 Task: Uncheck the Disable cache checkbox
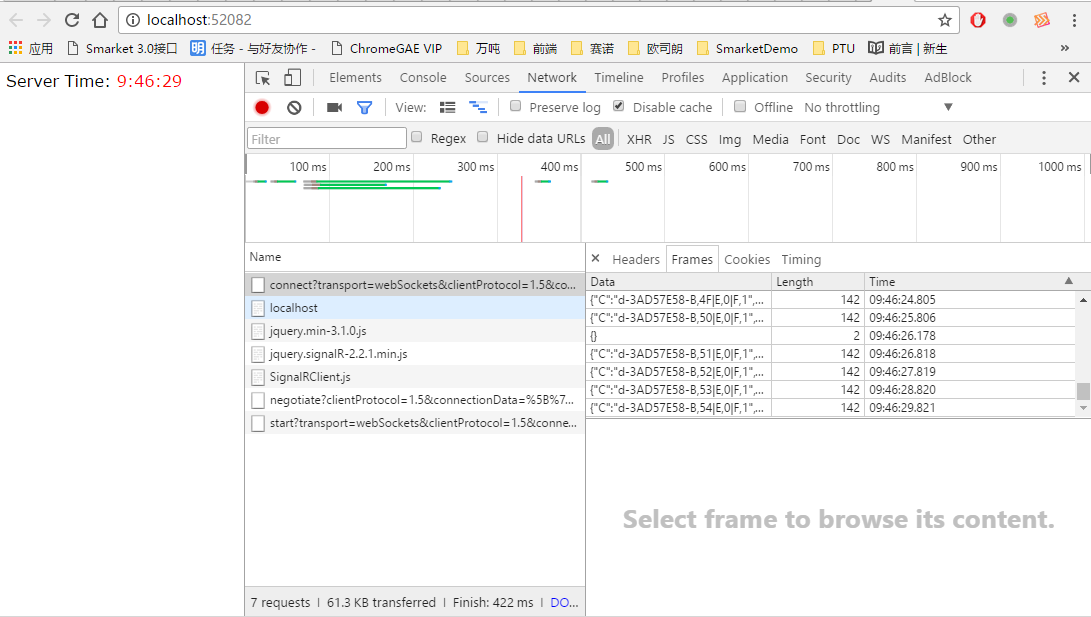pyautogui.click(x=619, y=106)
